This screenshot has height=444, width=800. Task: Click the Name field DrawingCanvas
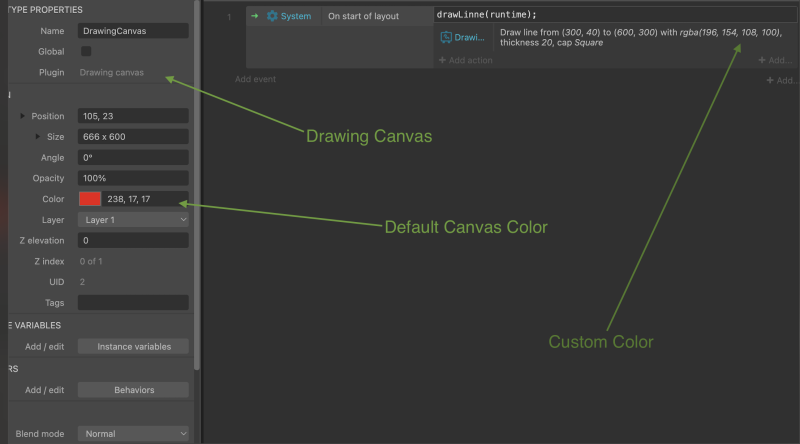pos(133,31)
